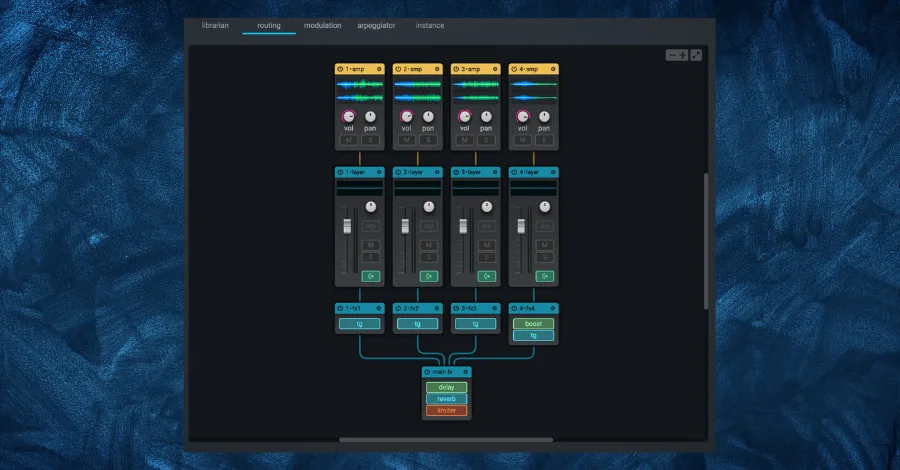This screenshot has height=470, width=900.
Task: Solo the 2·smp sampler
Action: [x=428, y=140]
